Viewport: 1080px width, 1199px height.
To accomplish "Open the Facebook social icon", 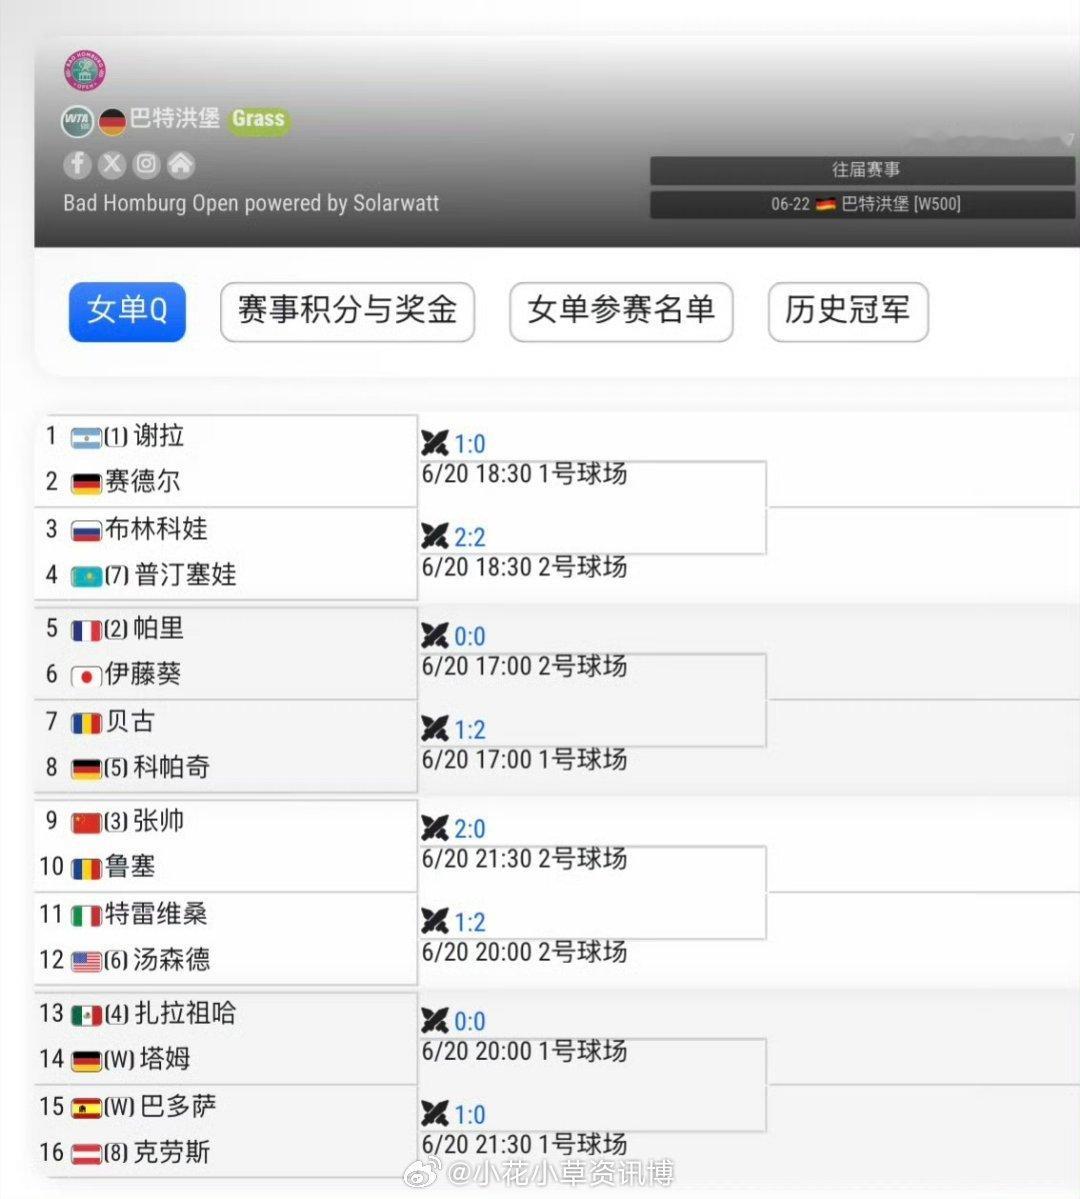I will pos(77,164).
